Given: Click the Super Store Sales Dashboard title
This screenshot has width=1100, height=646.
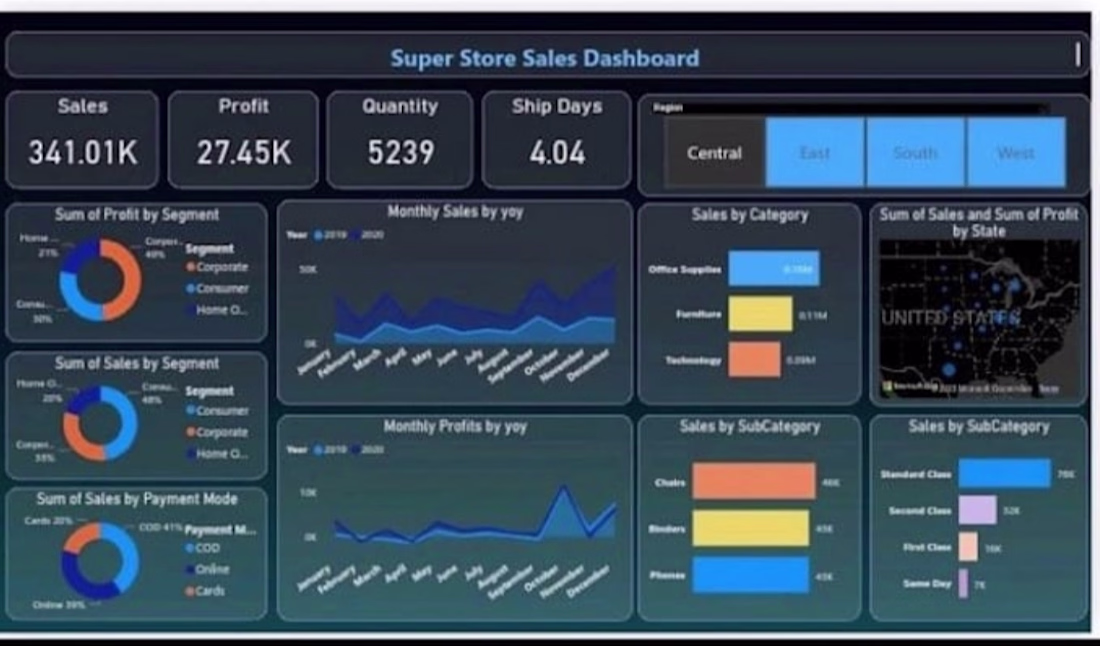Looking at the screenshot, I should tap(544, 58).
